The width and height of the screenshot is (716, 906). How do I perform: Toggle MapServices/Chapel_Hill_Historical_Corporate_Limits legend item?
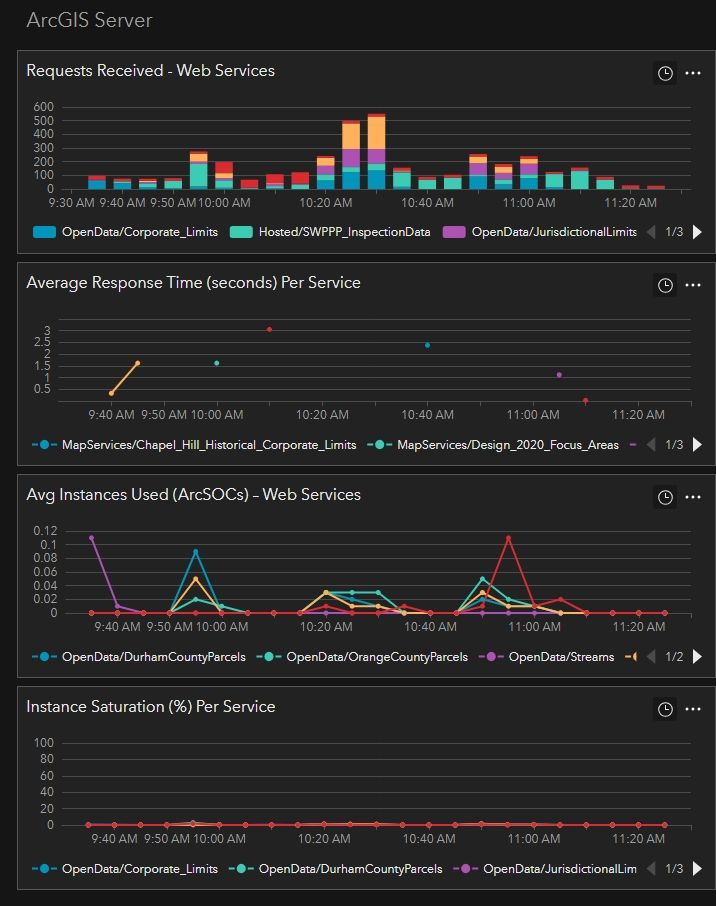click(x=194, y=445)
